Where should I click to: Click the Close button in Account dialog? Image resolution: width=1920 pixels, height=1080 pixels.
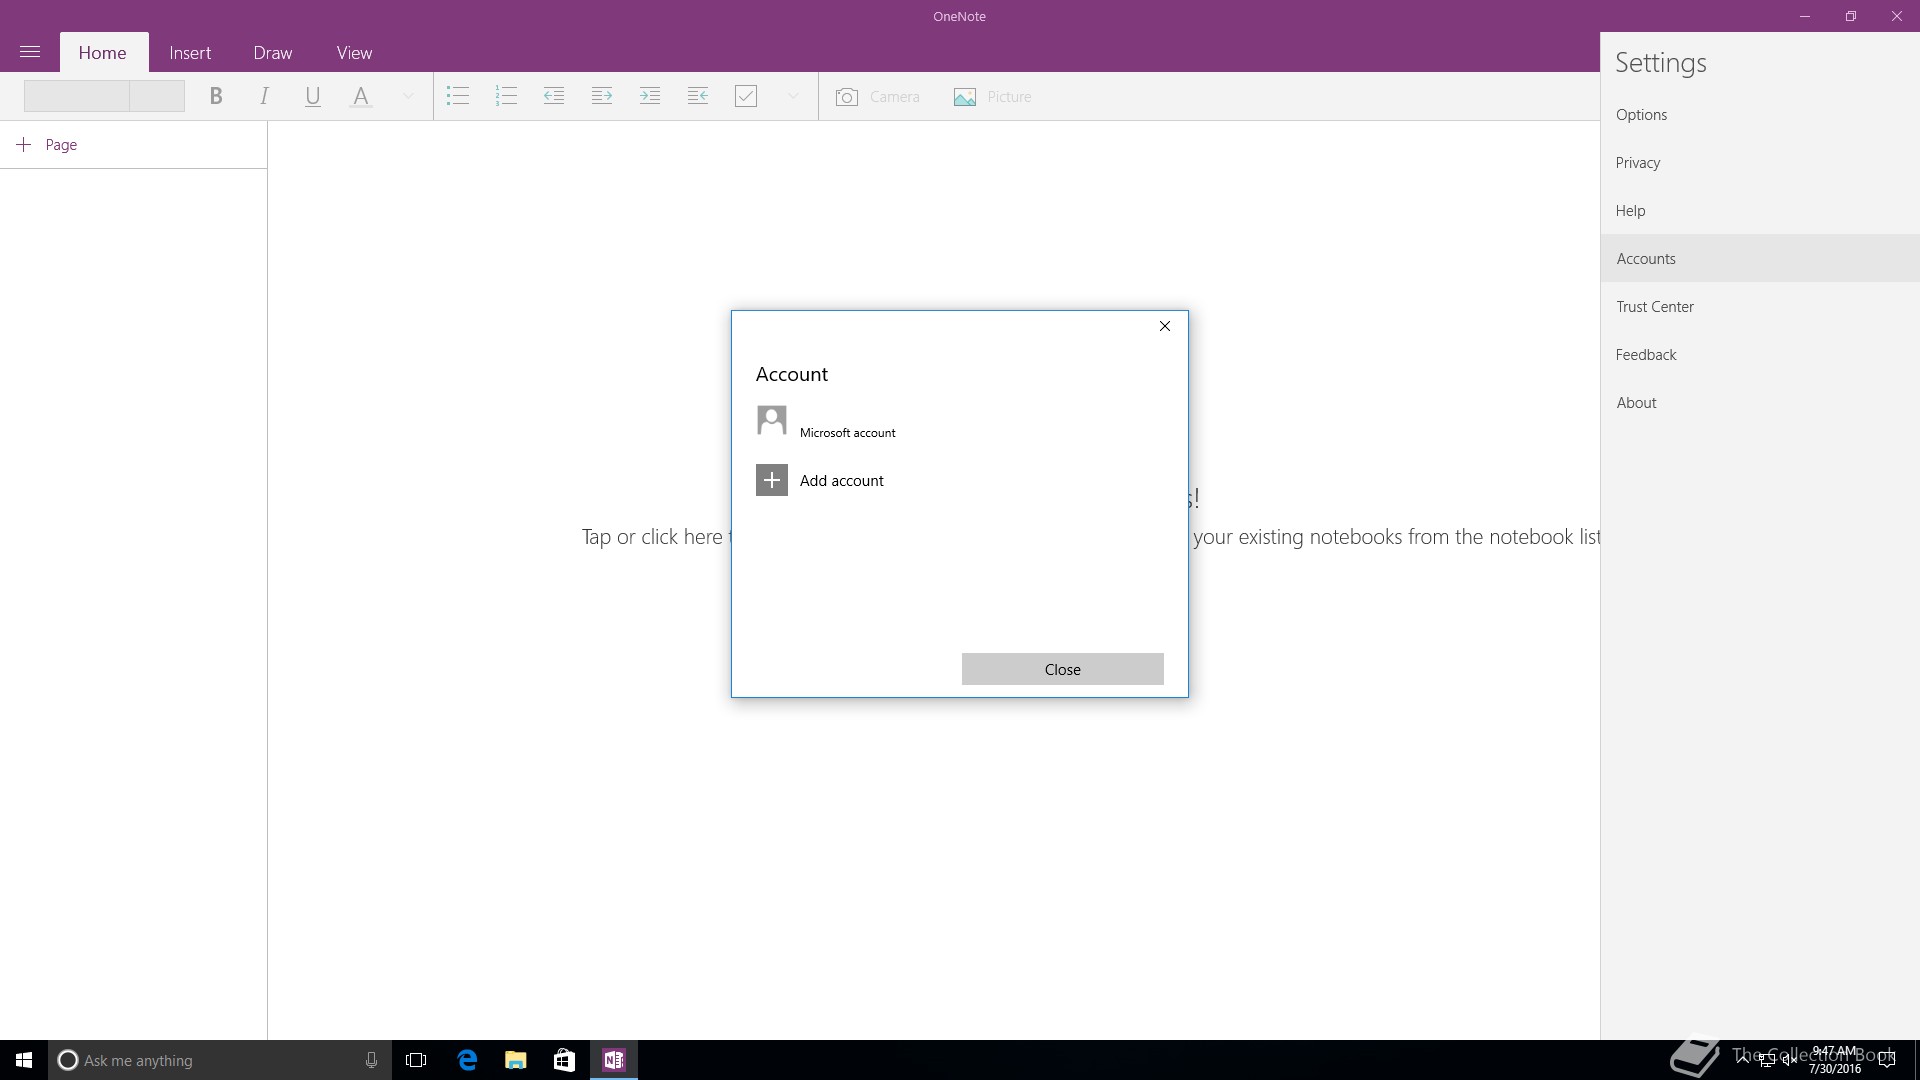pos(1063,669)
